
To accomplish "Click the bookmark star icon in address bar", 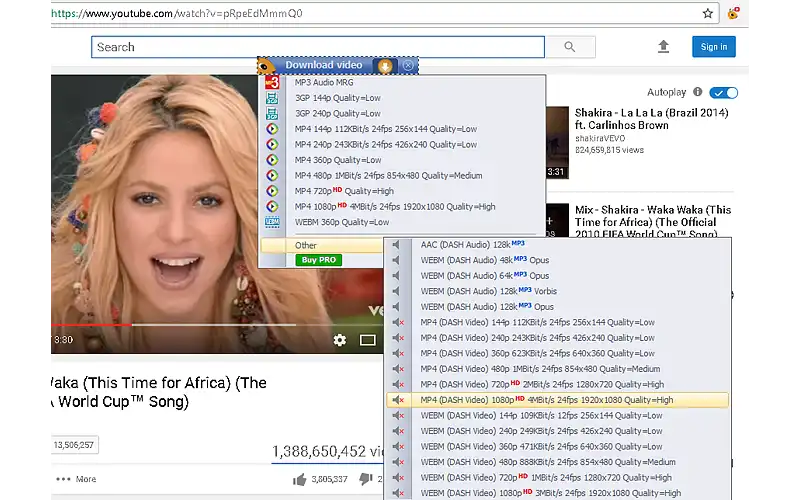I will point(707,13).
